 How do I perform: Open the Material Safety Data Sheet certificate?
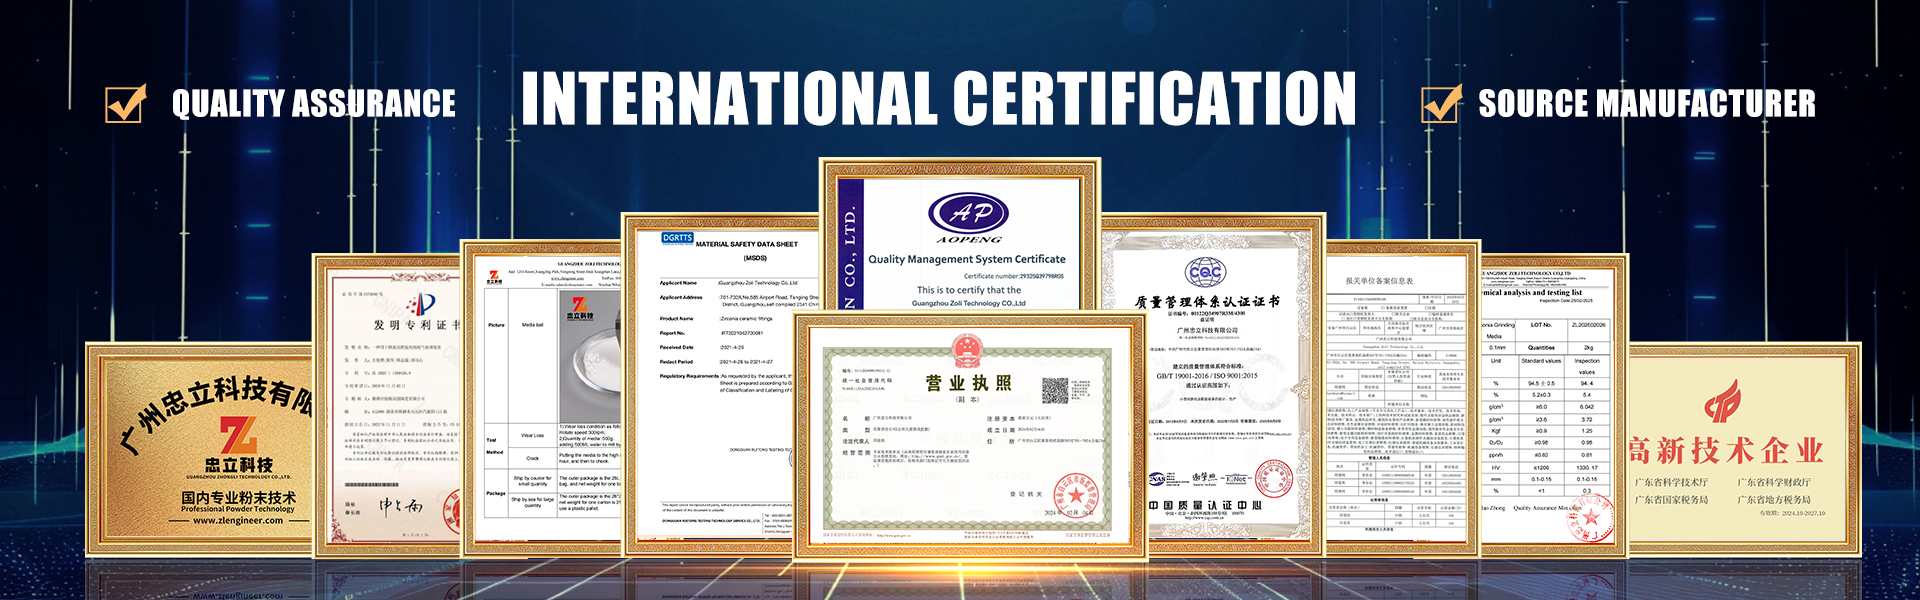[x=722, y=384]
